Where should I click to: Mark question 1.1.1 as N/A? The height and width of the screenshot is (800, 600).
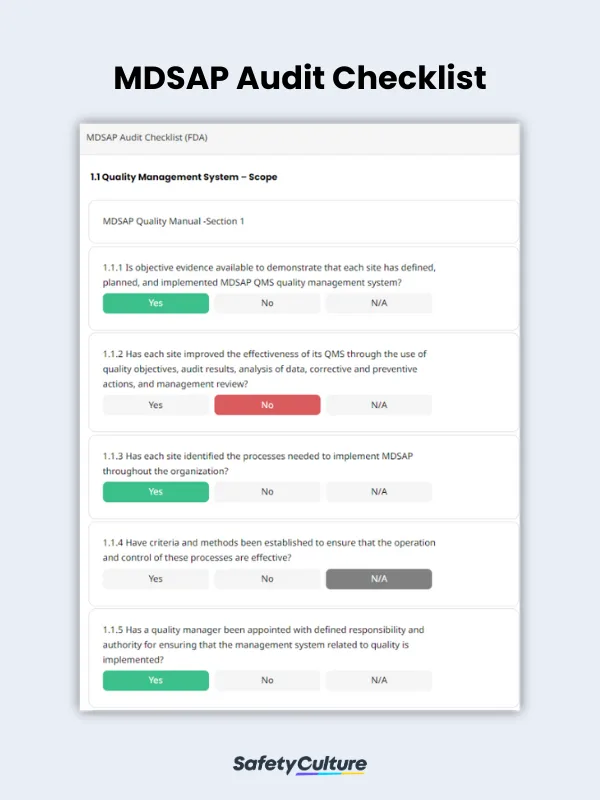coord(379,303)
